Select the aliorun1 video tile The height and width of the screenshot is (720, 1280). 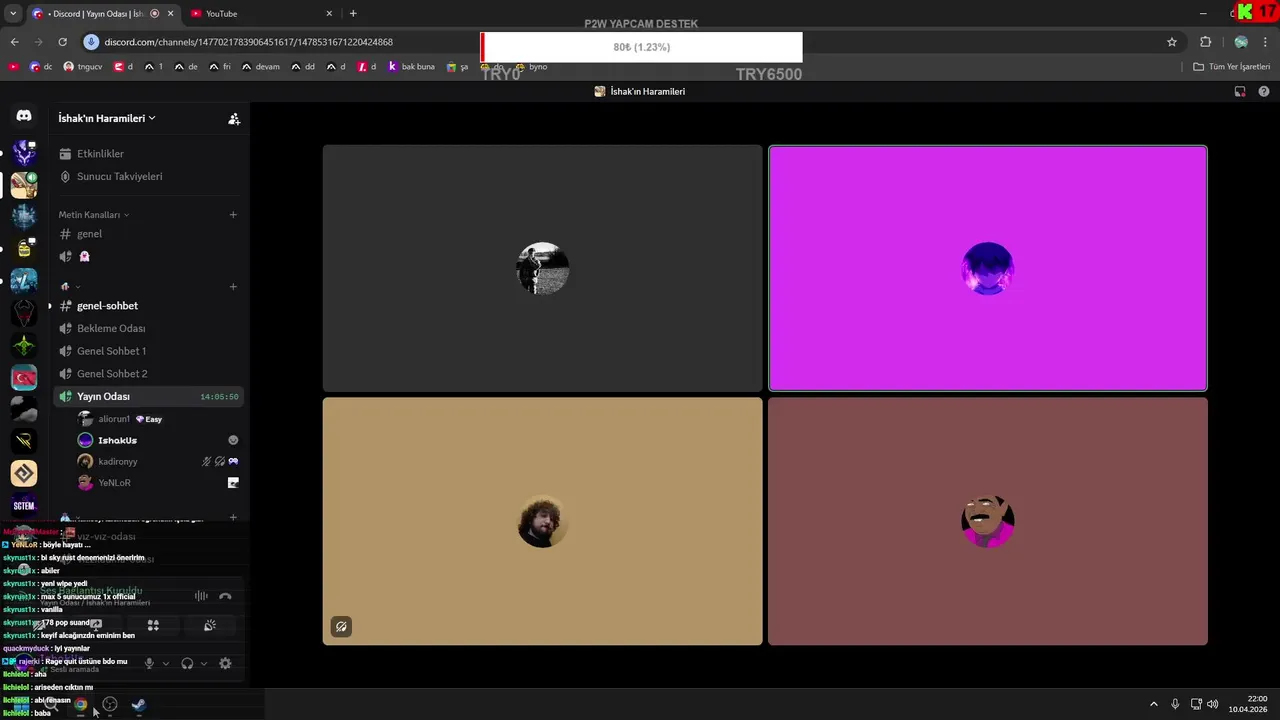(542, 268)
